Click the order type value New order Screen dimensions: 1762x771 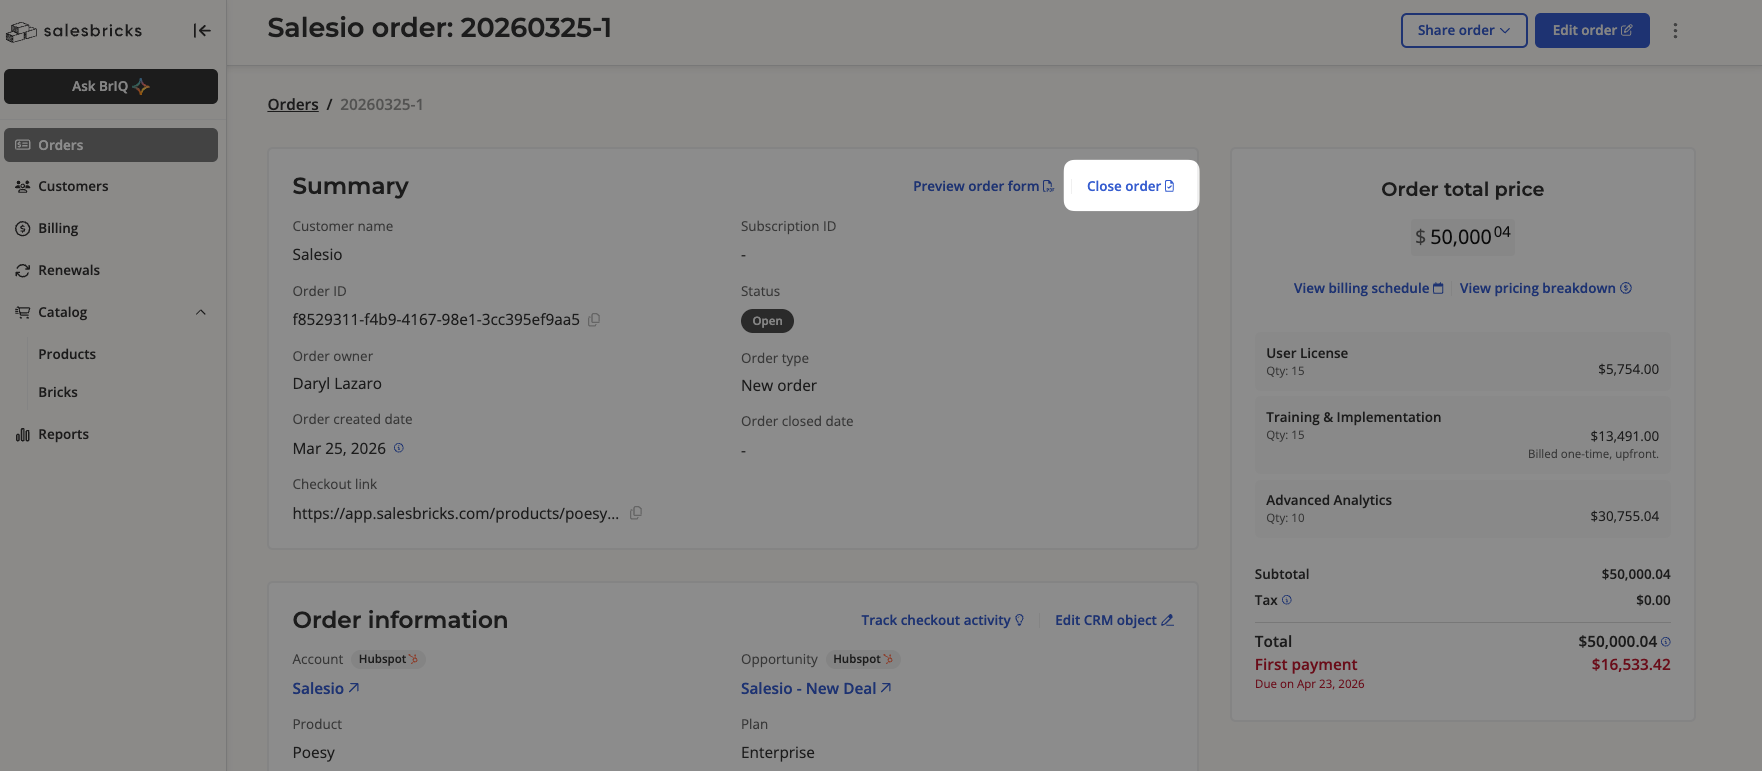[x=779, y=385]
